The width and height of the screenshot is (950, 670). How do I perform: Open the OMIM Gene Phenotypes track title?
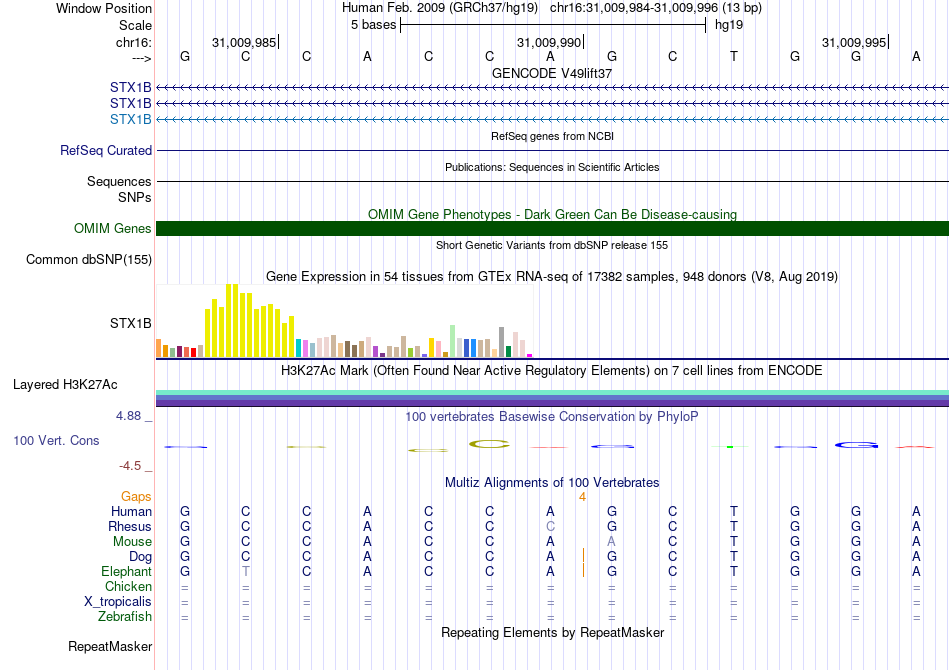pyautogui.click(x=552, y=214)
